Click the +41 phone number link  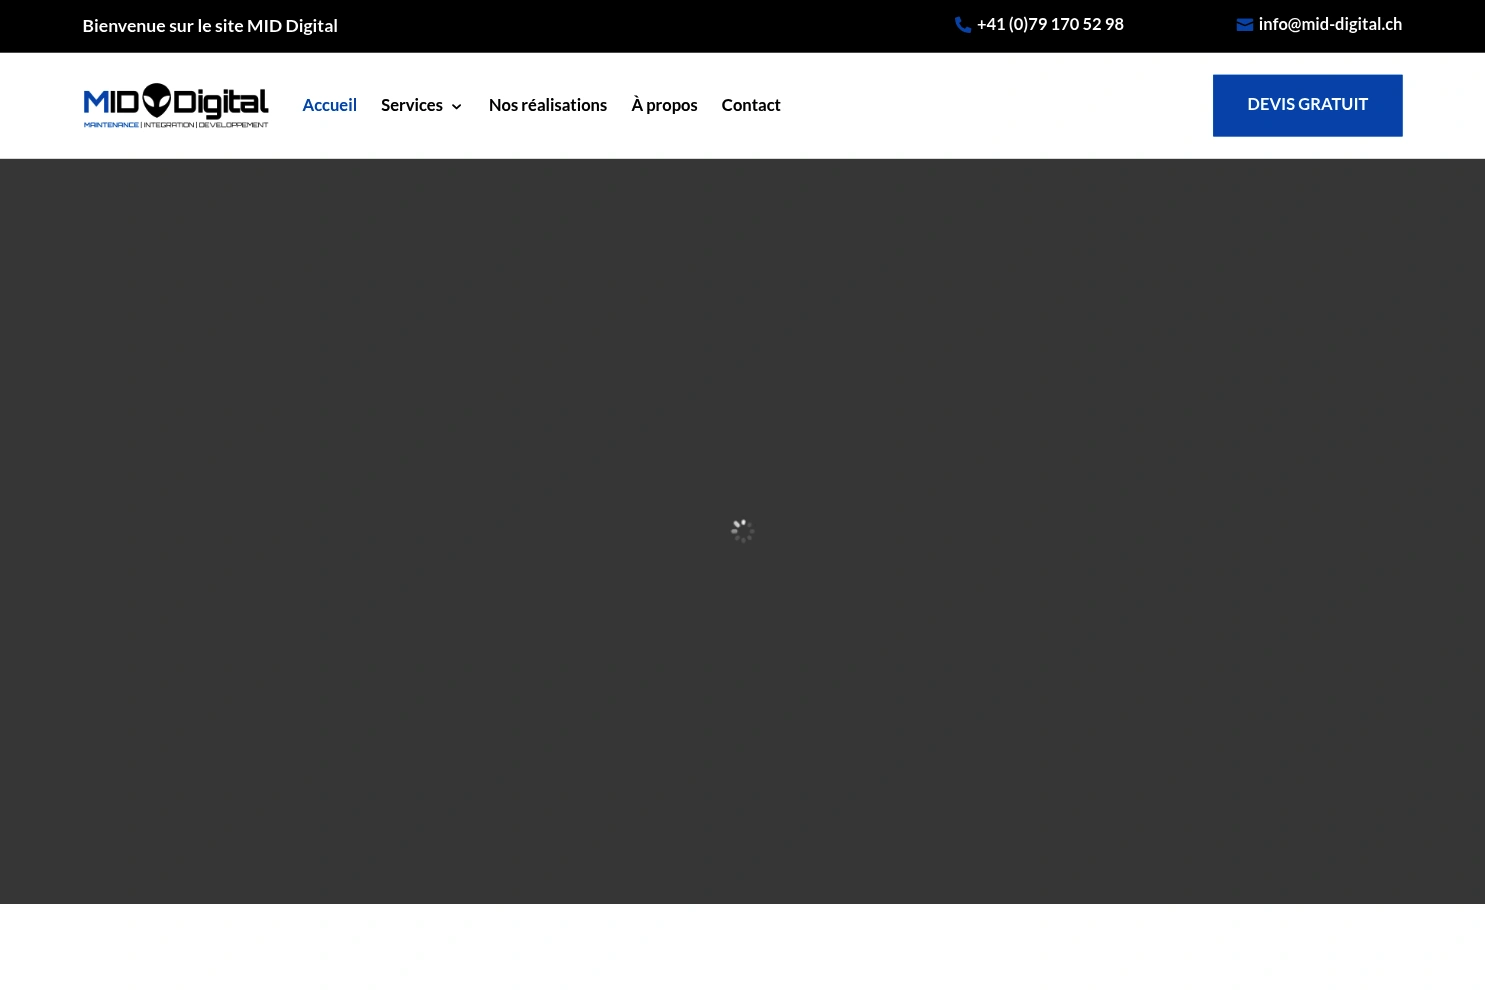(1050, 24)
